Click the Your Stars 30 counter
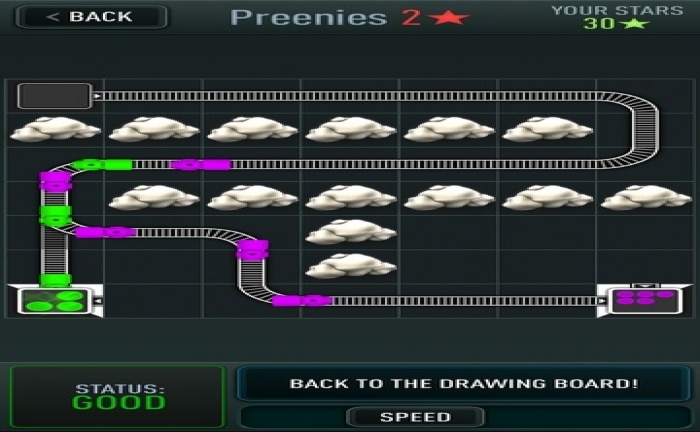 pyautogui.click(x=617, y=17)
